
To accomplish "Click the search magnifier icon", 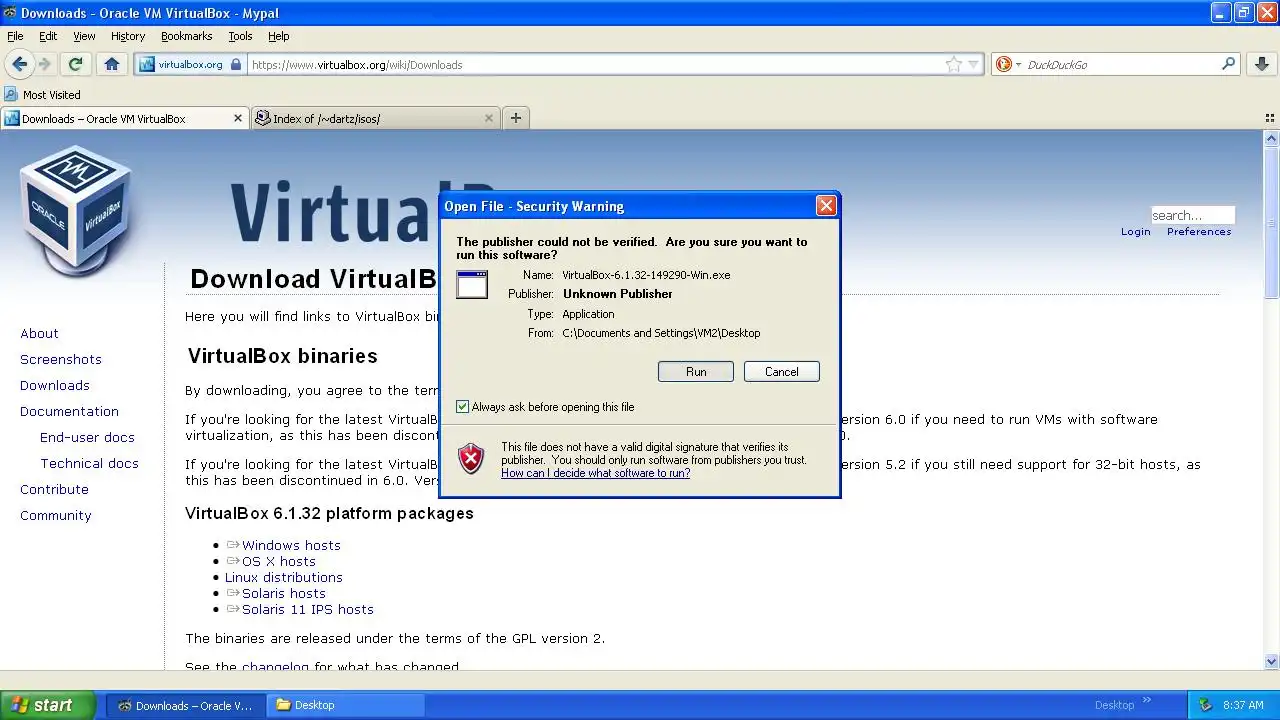I will pyautogui.click(x=1229, y=64).
